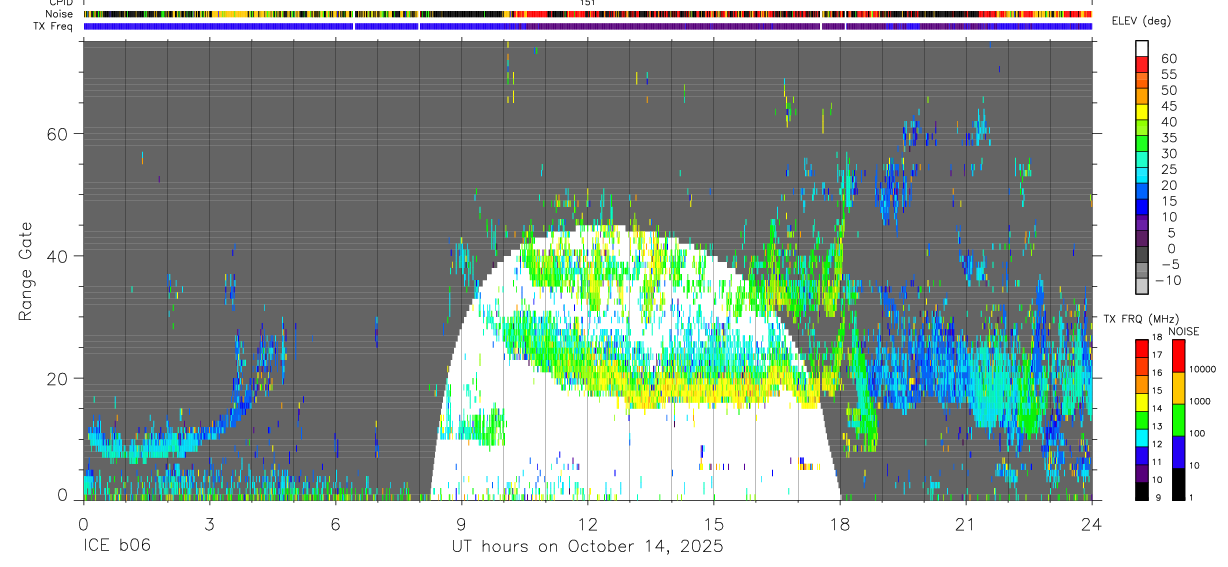Click the 'ELEV (deg)' color bar title

tap(1141, 21)
